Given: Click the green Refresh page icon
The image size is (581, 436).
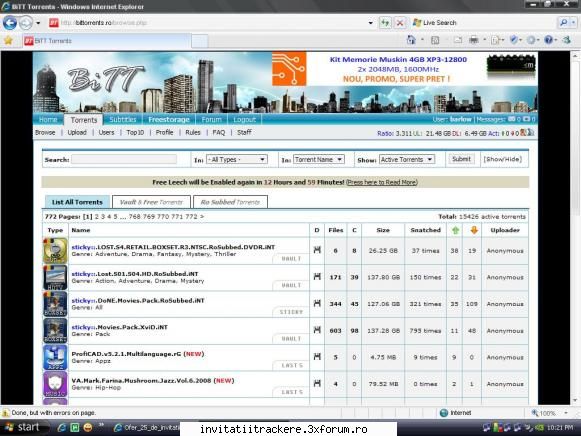Looking at the screenshot, I should point(385,23).
